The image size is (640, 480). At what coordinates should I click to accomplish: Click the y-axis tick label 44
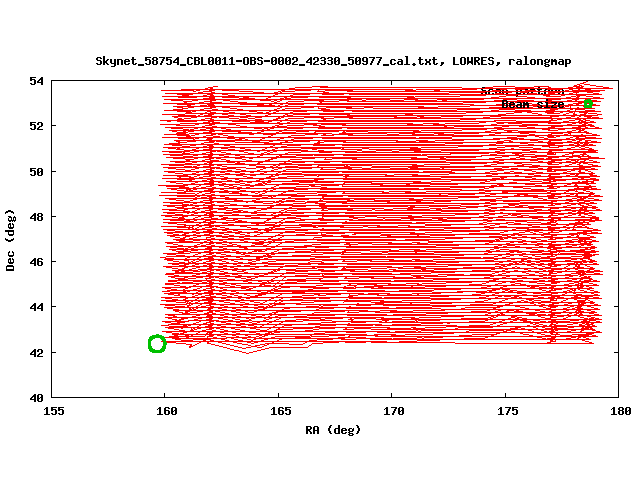(x=36, y=307)
